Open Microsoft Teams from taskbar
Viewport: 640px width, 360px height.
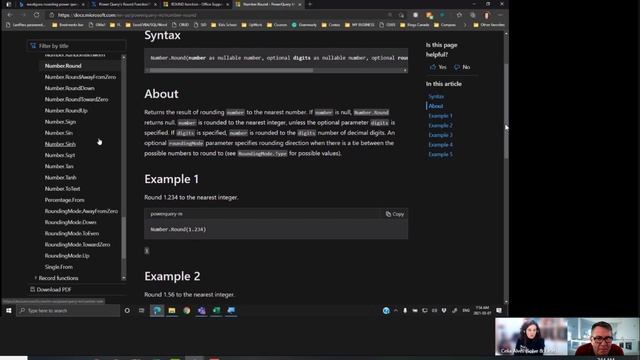point(201,311)
